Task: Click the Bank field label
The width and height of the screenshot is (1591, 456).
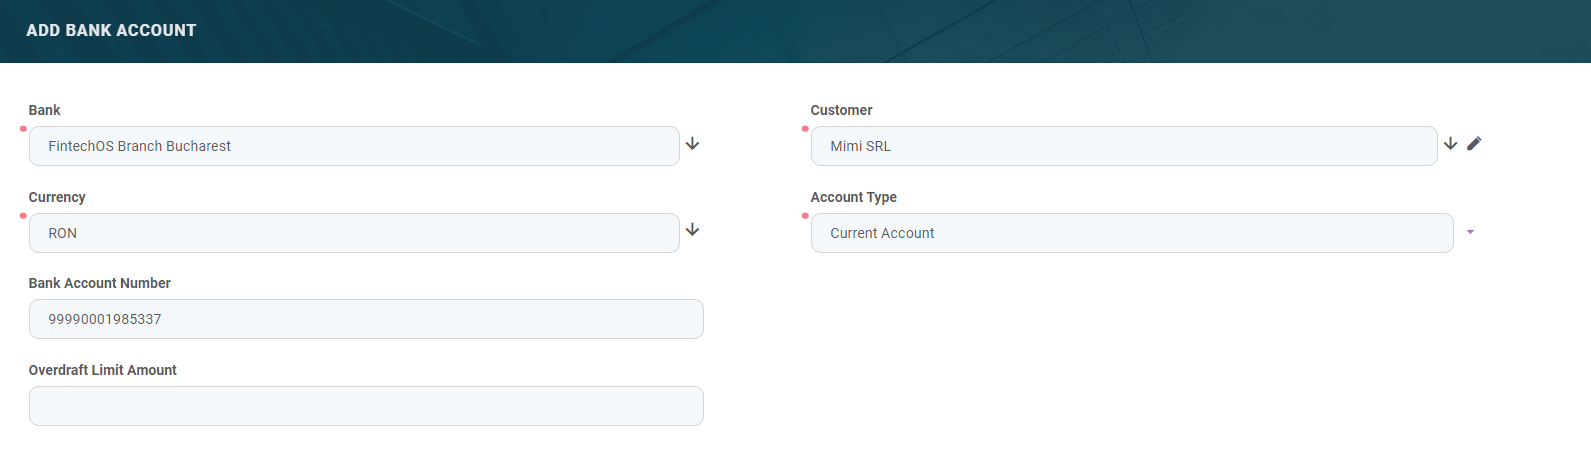Action: click(45, 110)
